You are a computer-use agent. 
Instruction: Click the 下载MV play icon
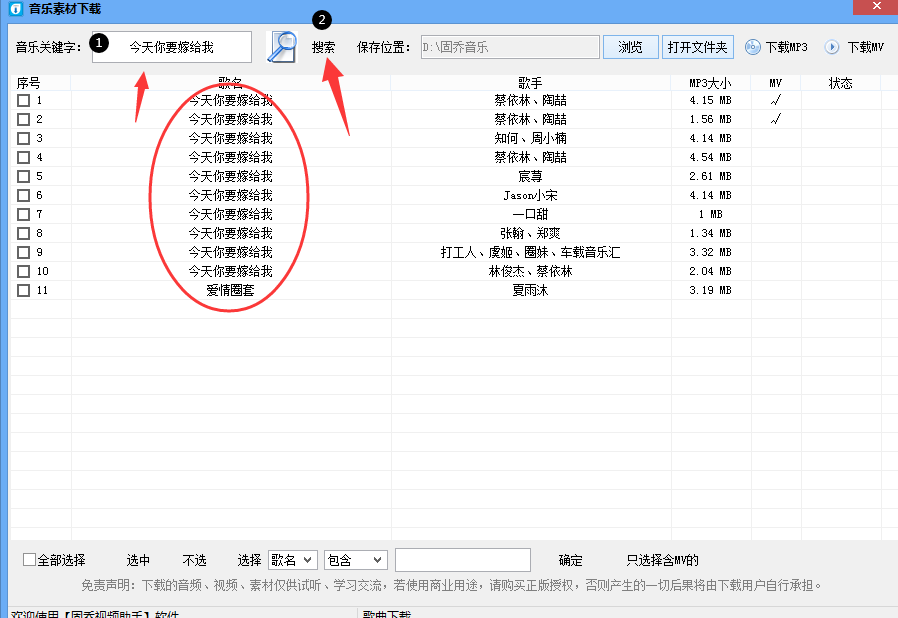[831, 46]
